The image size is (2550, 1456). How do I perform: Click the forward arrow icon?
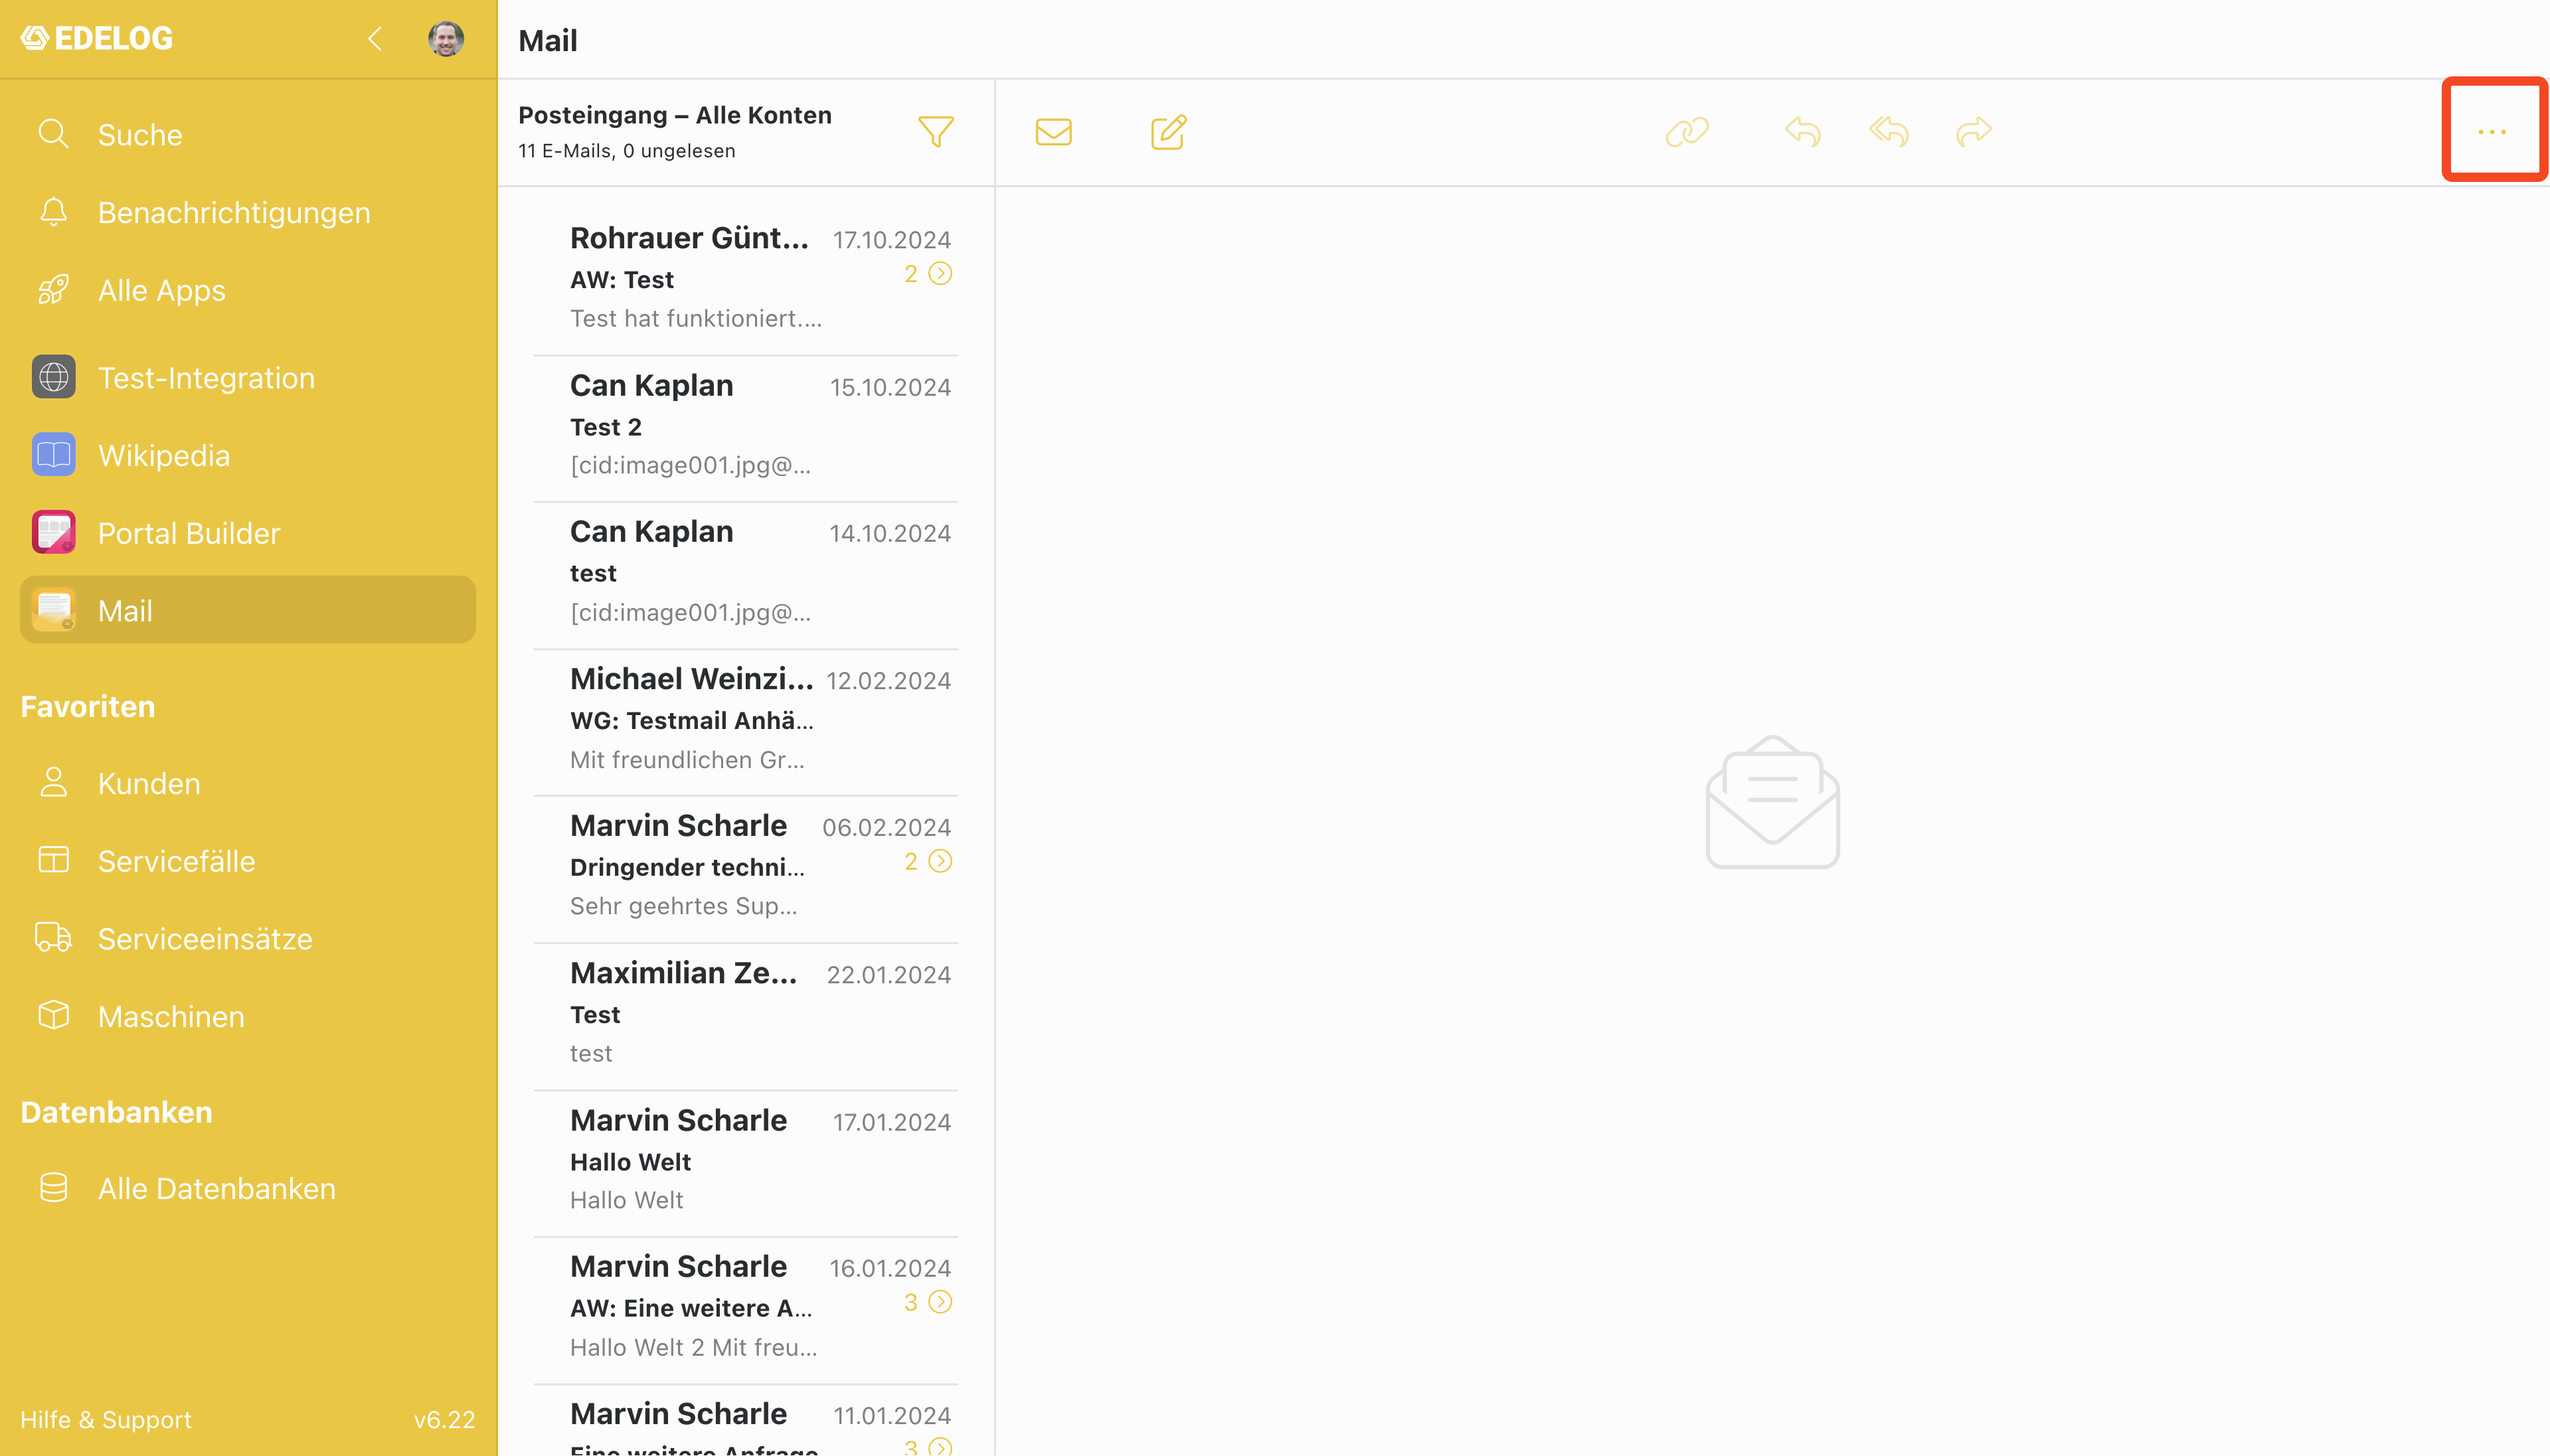pos(1974,132)
